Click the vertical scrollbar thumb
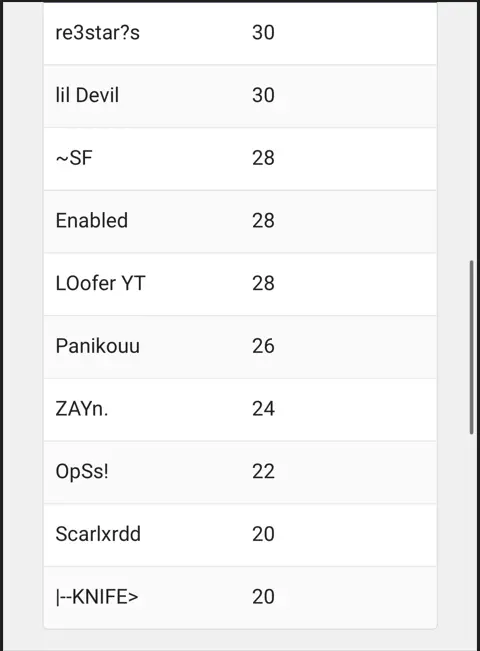 click(x=471, y=347)
